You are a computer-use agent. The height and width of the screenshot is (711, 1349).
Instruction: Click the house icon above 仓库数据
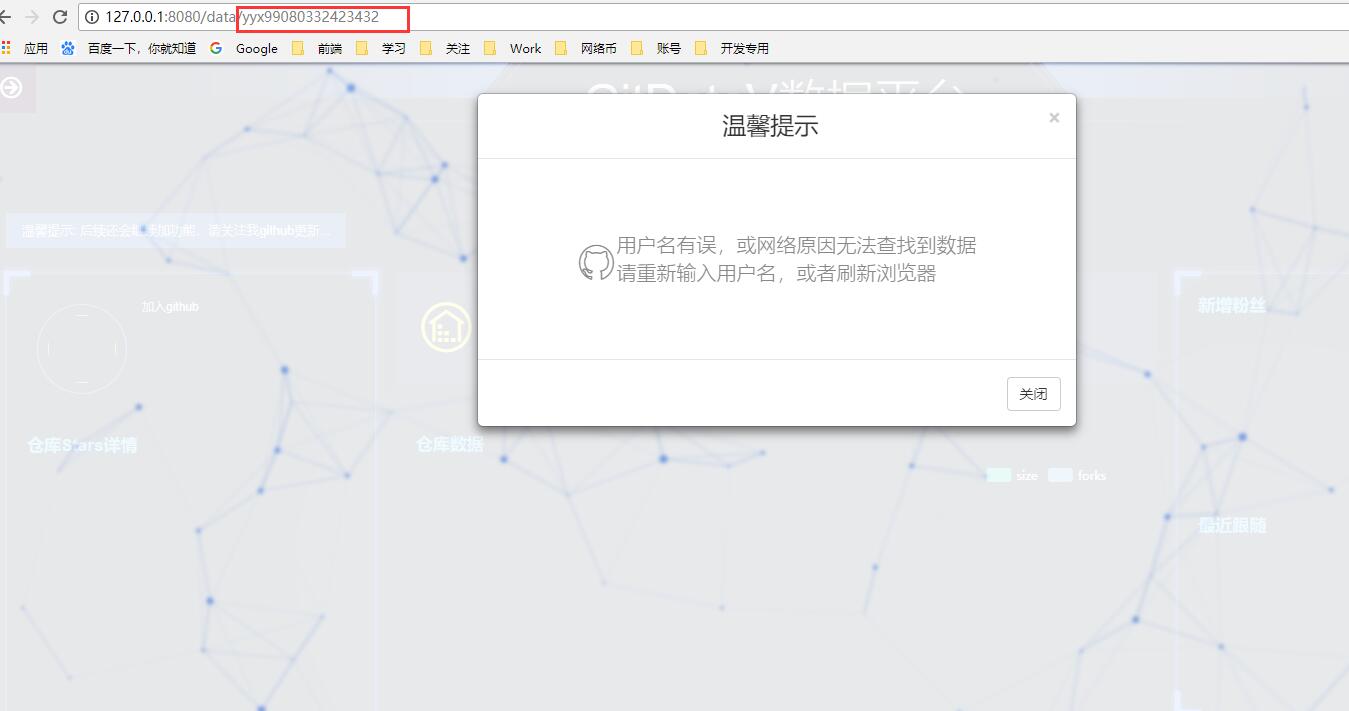pyautogui.click(x=446, y=327)
